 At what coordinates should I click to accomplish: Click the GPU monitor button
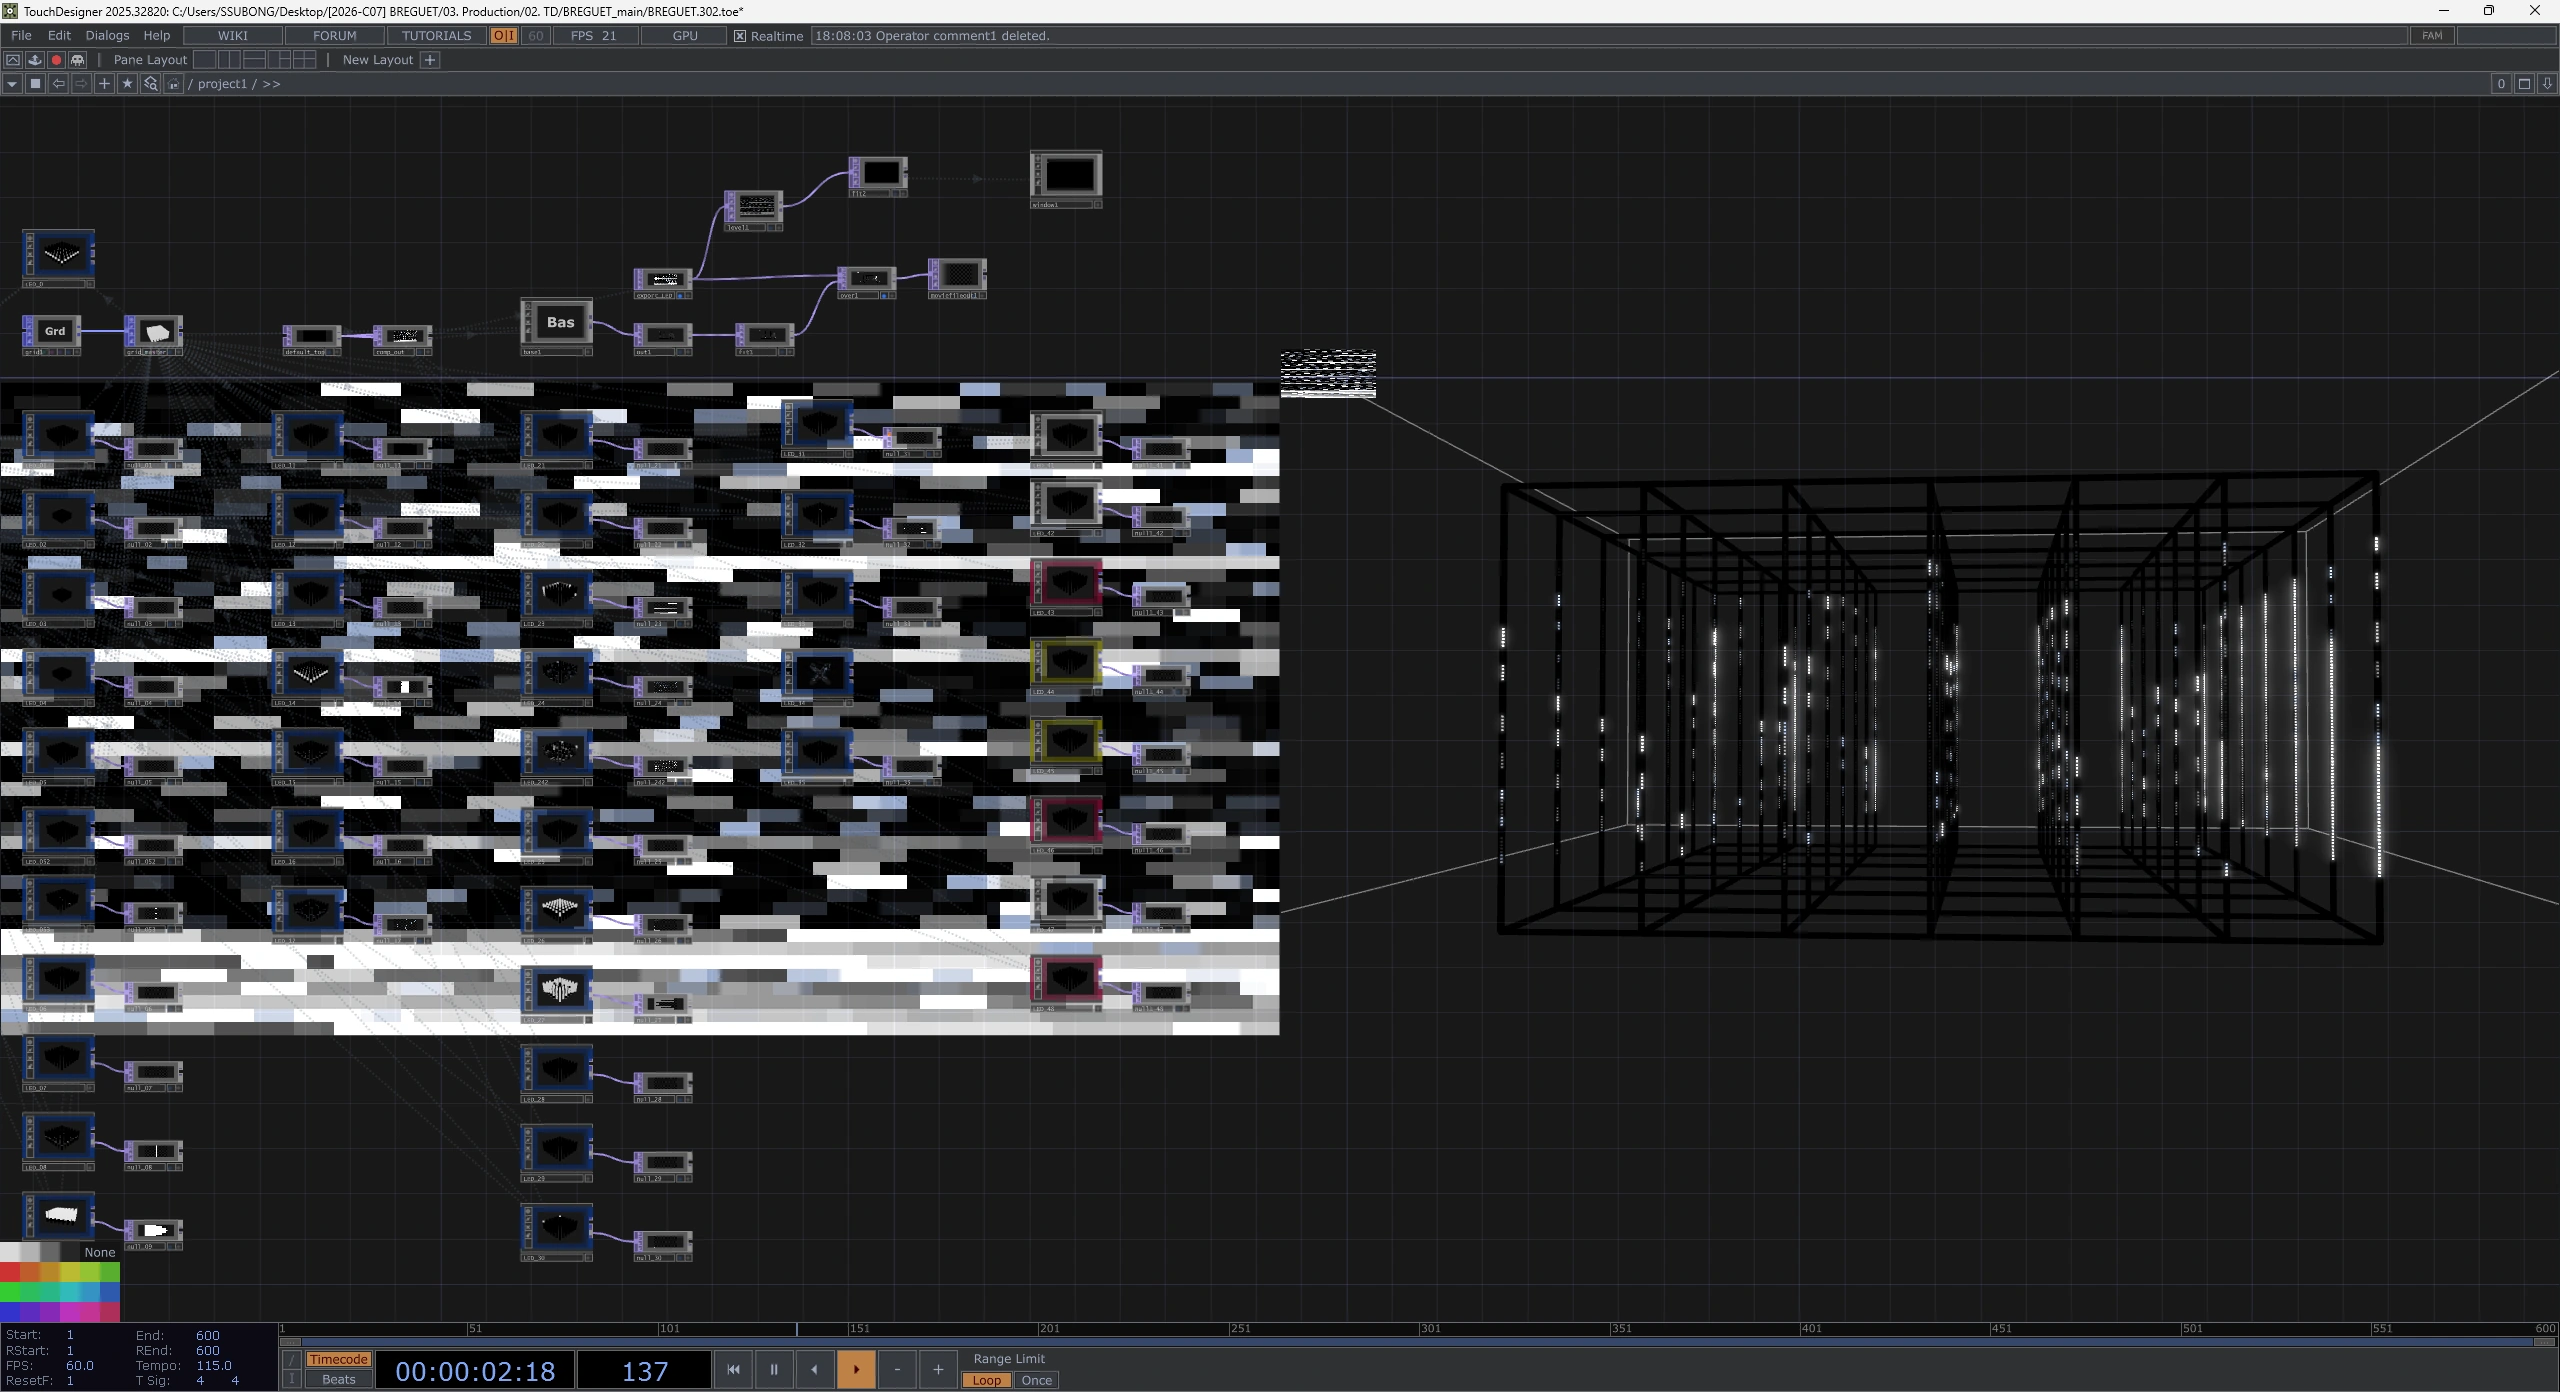(x=685, y=35)
